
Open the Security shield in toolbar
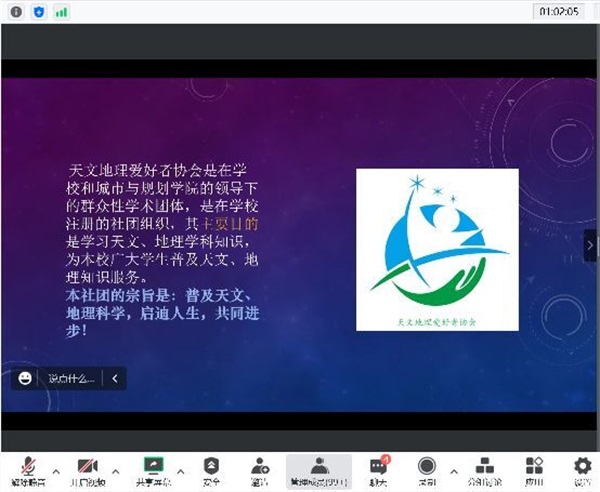(211, 466)
